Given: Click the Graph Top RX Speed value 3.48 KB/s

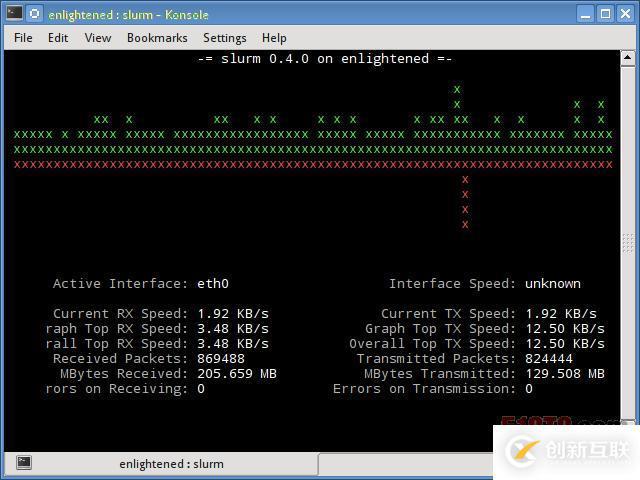Looking at the screenshot, I should [x=233, y=329].
